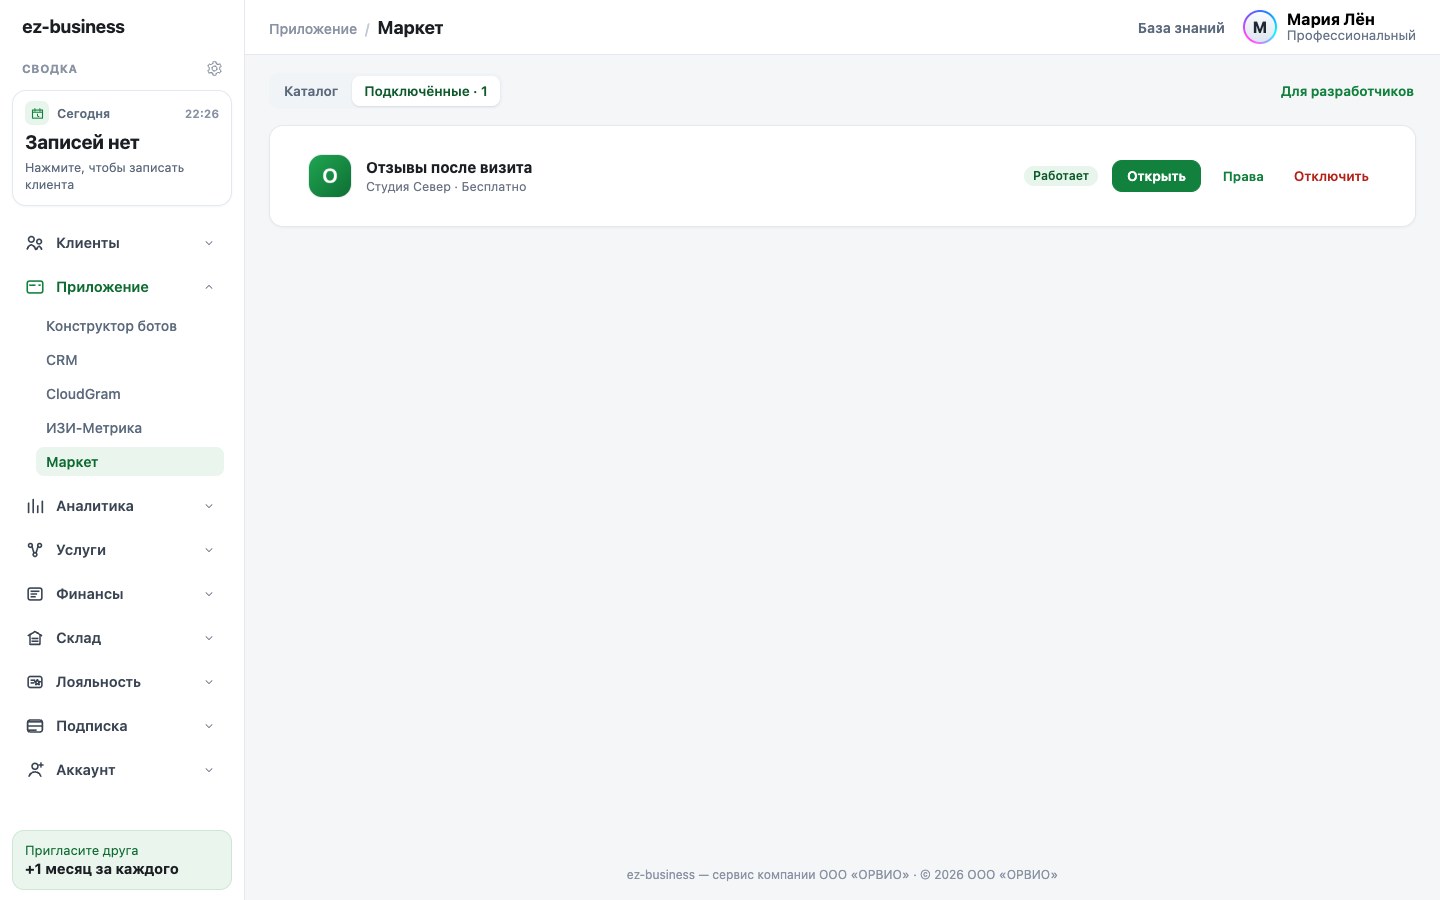
Task: Open the summary settings gear icon
Action: (214, 69)
